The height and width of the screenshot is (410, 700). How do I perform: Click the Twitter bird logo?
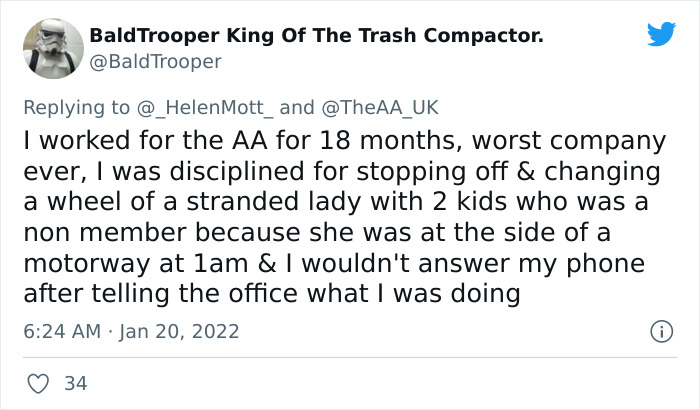pyautogui.click(x=661, y=34)
